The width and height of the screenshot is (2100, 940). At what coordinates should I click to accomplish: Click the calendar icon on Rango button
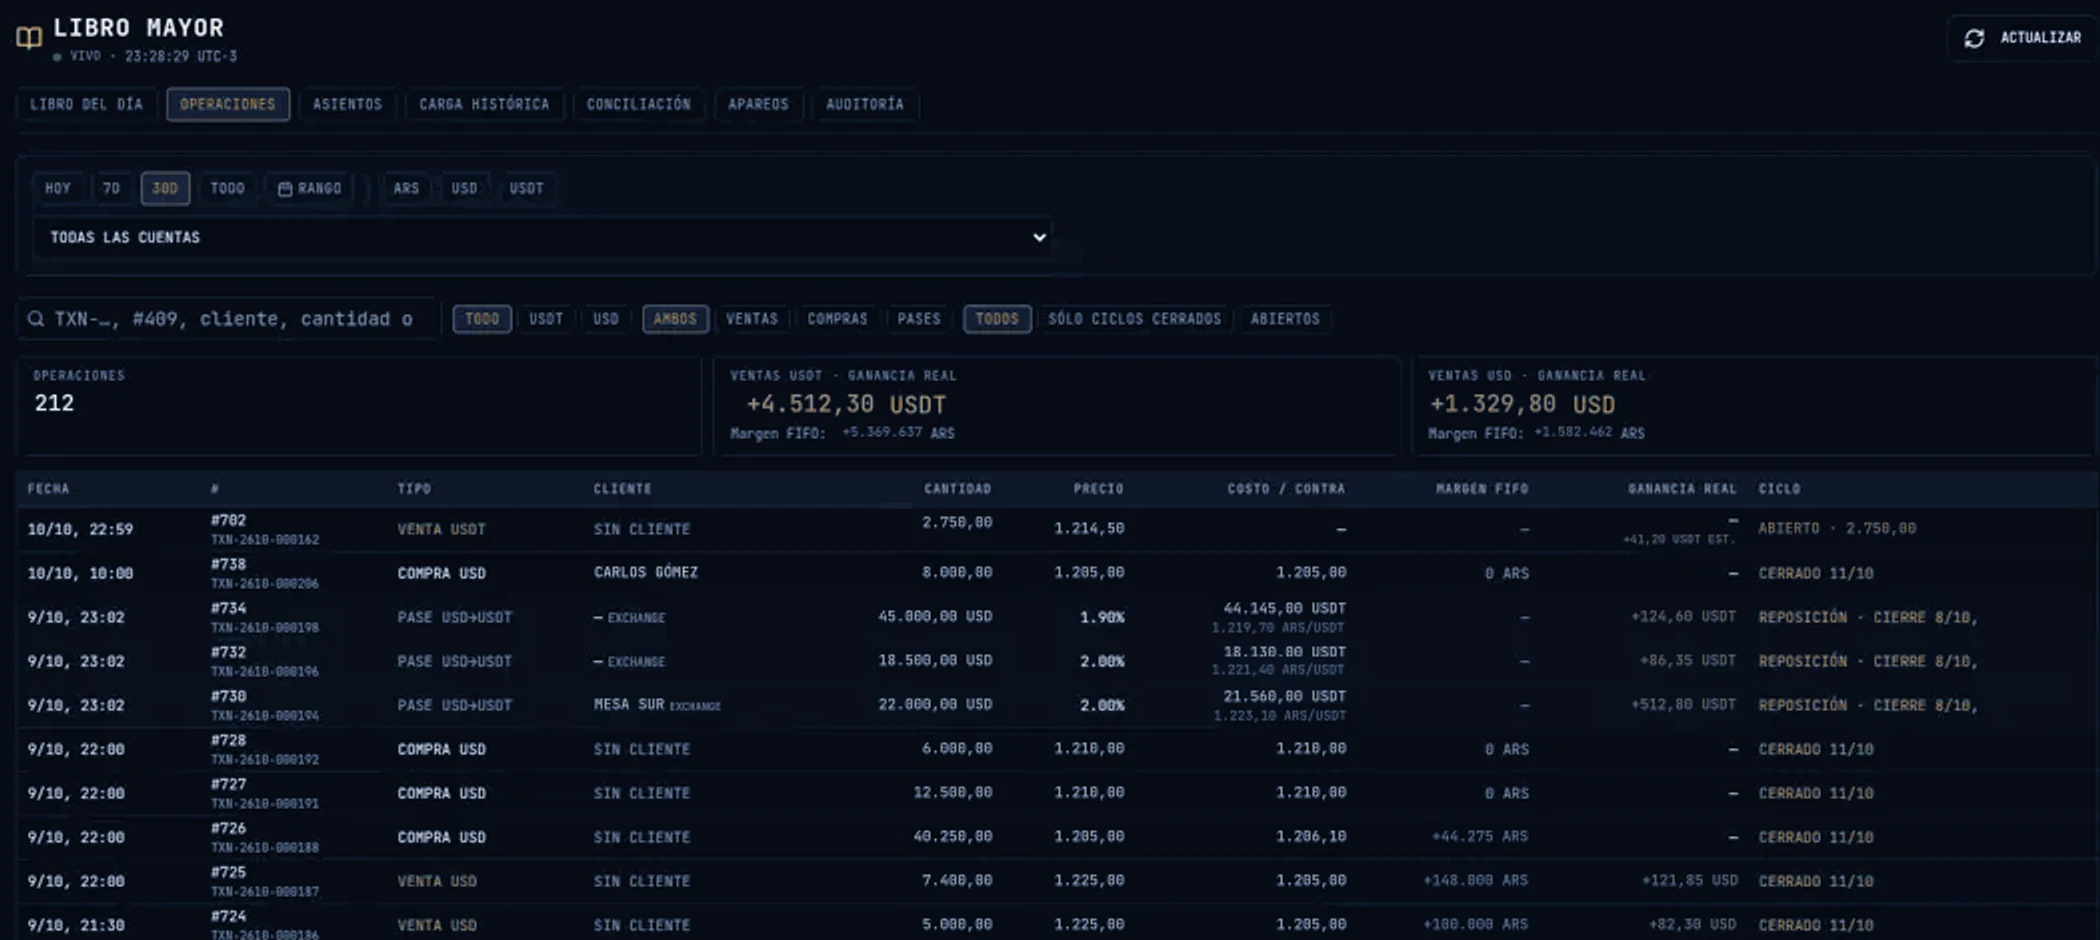pos(285,189)
